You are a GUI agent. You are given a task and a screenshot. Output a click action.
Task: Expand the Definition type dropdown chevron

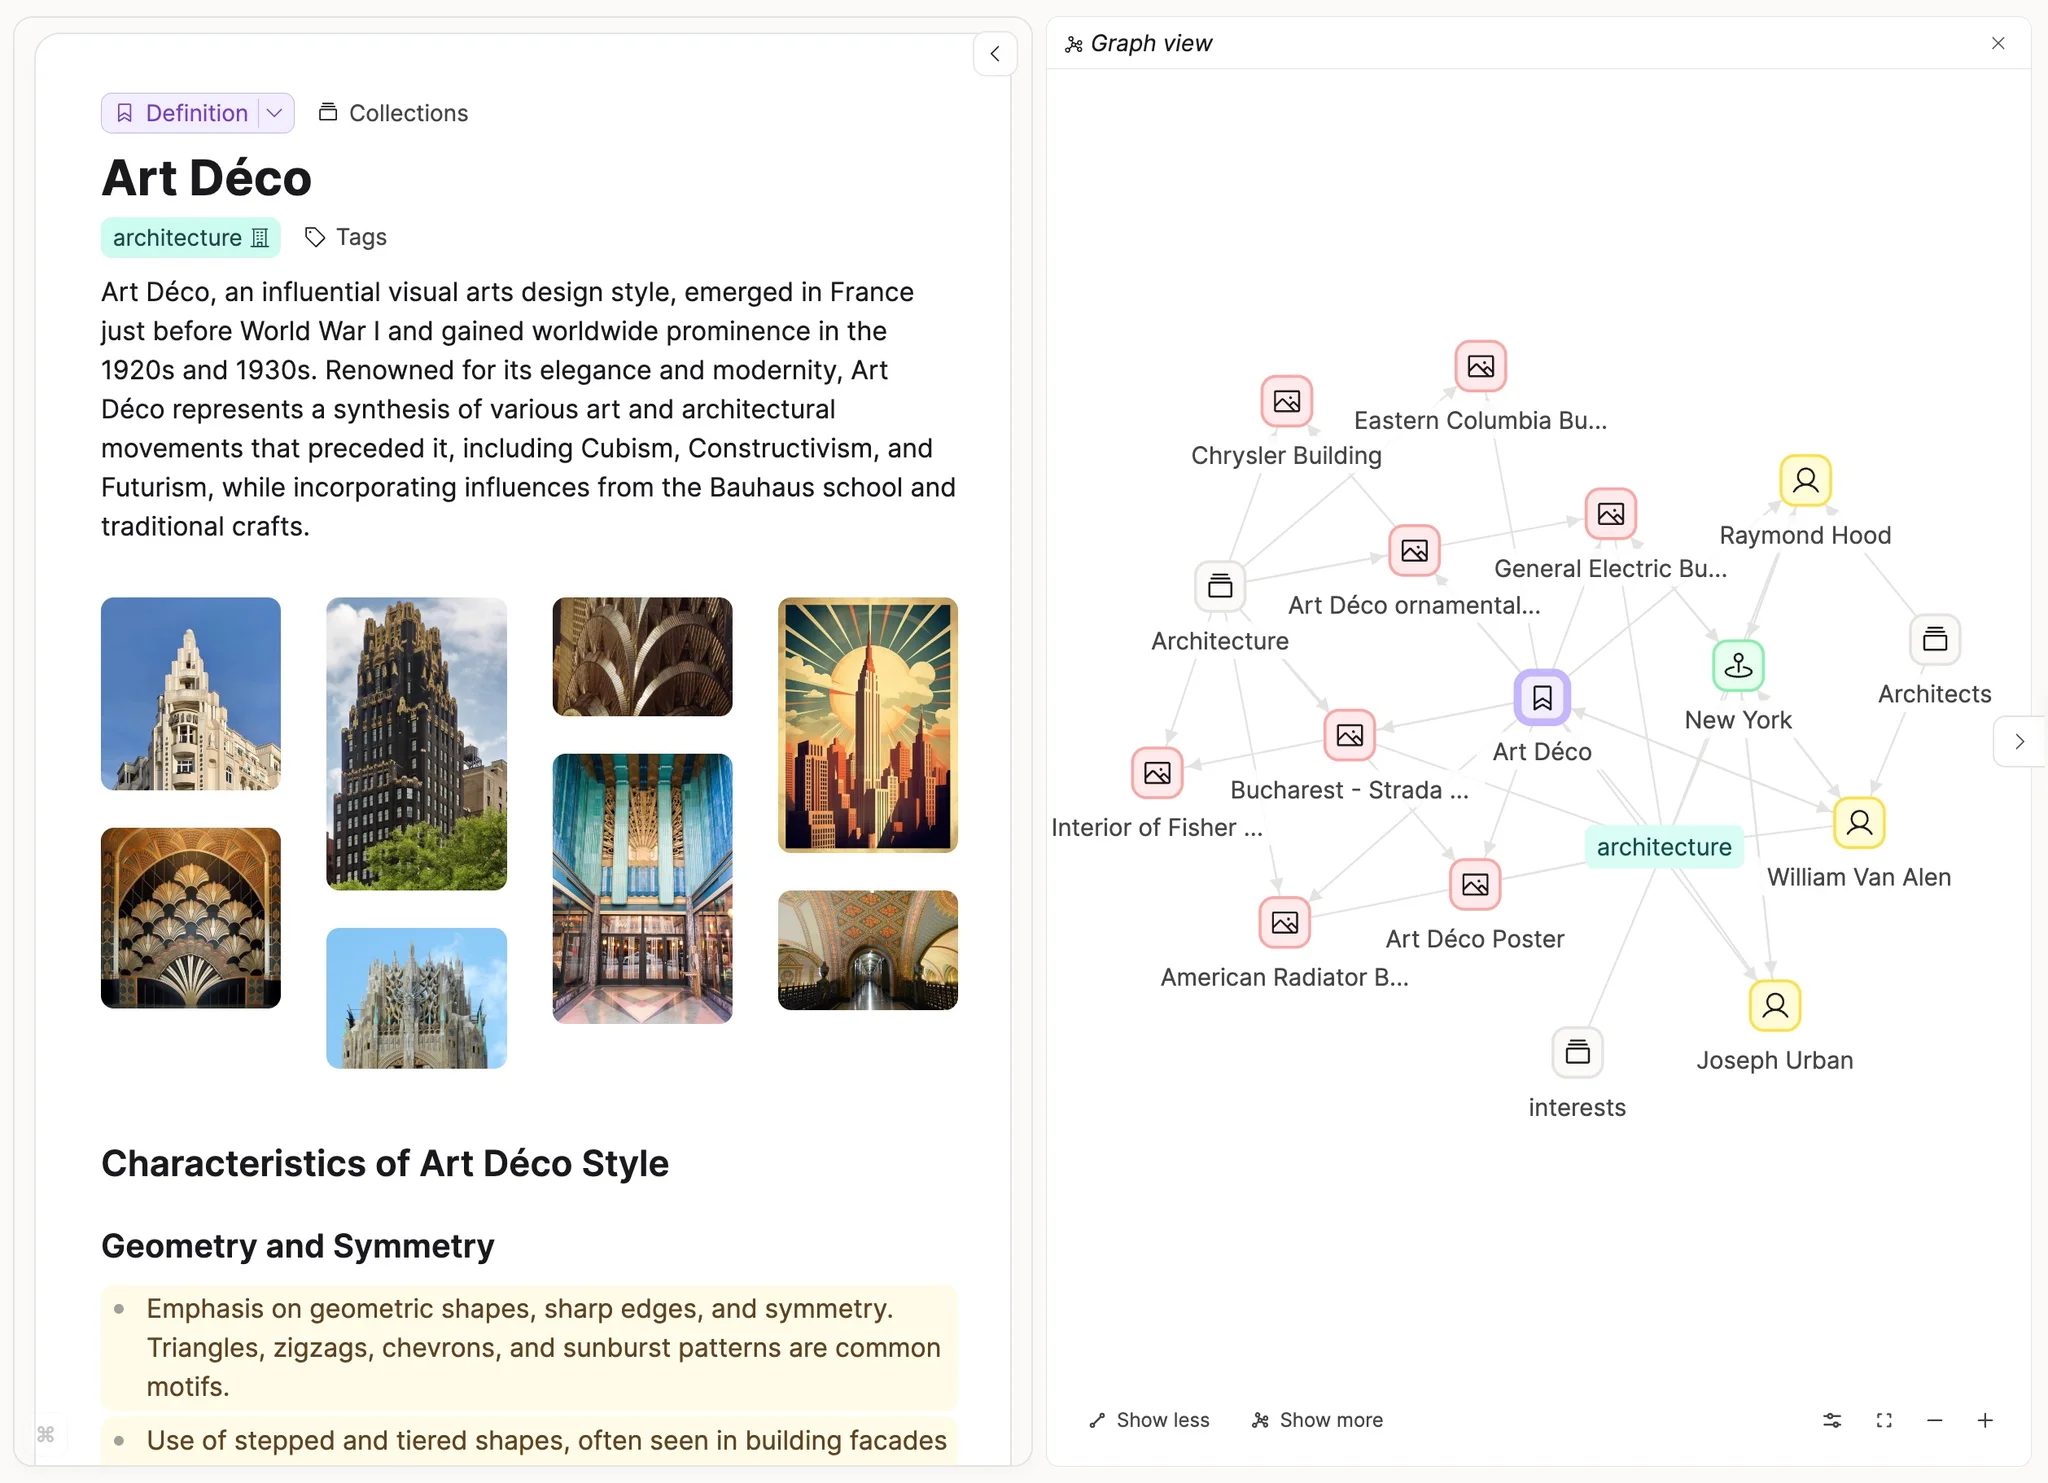tap(274, 112)
